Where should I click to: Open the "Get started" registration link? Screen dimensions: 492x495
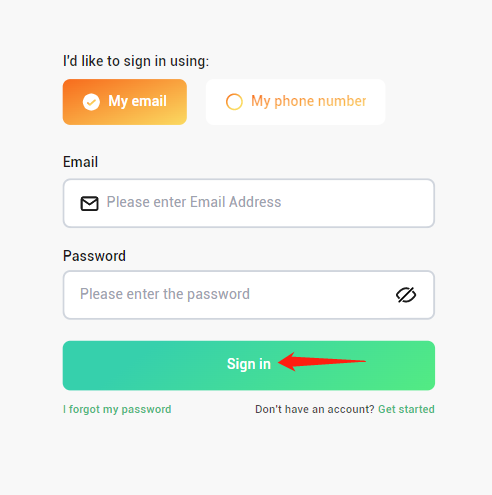406,409
